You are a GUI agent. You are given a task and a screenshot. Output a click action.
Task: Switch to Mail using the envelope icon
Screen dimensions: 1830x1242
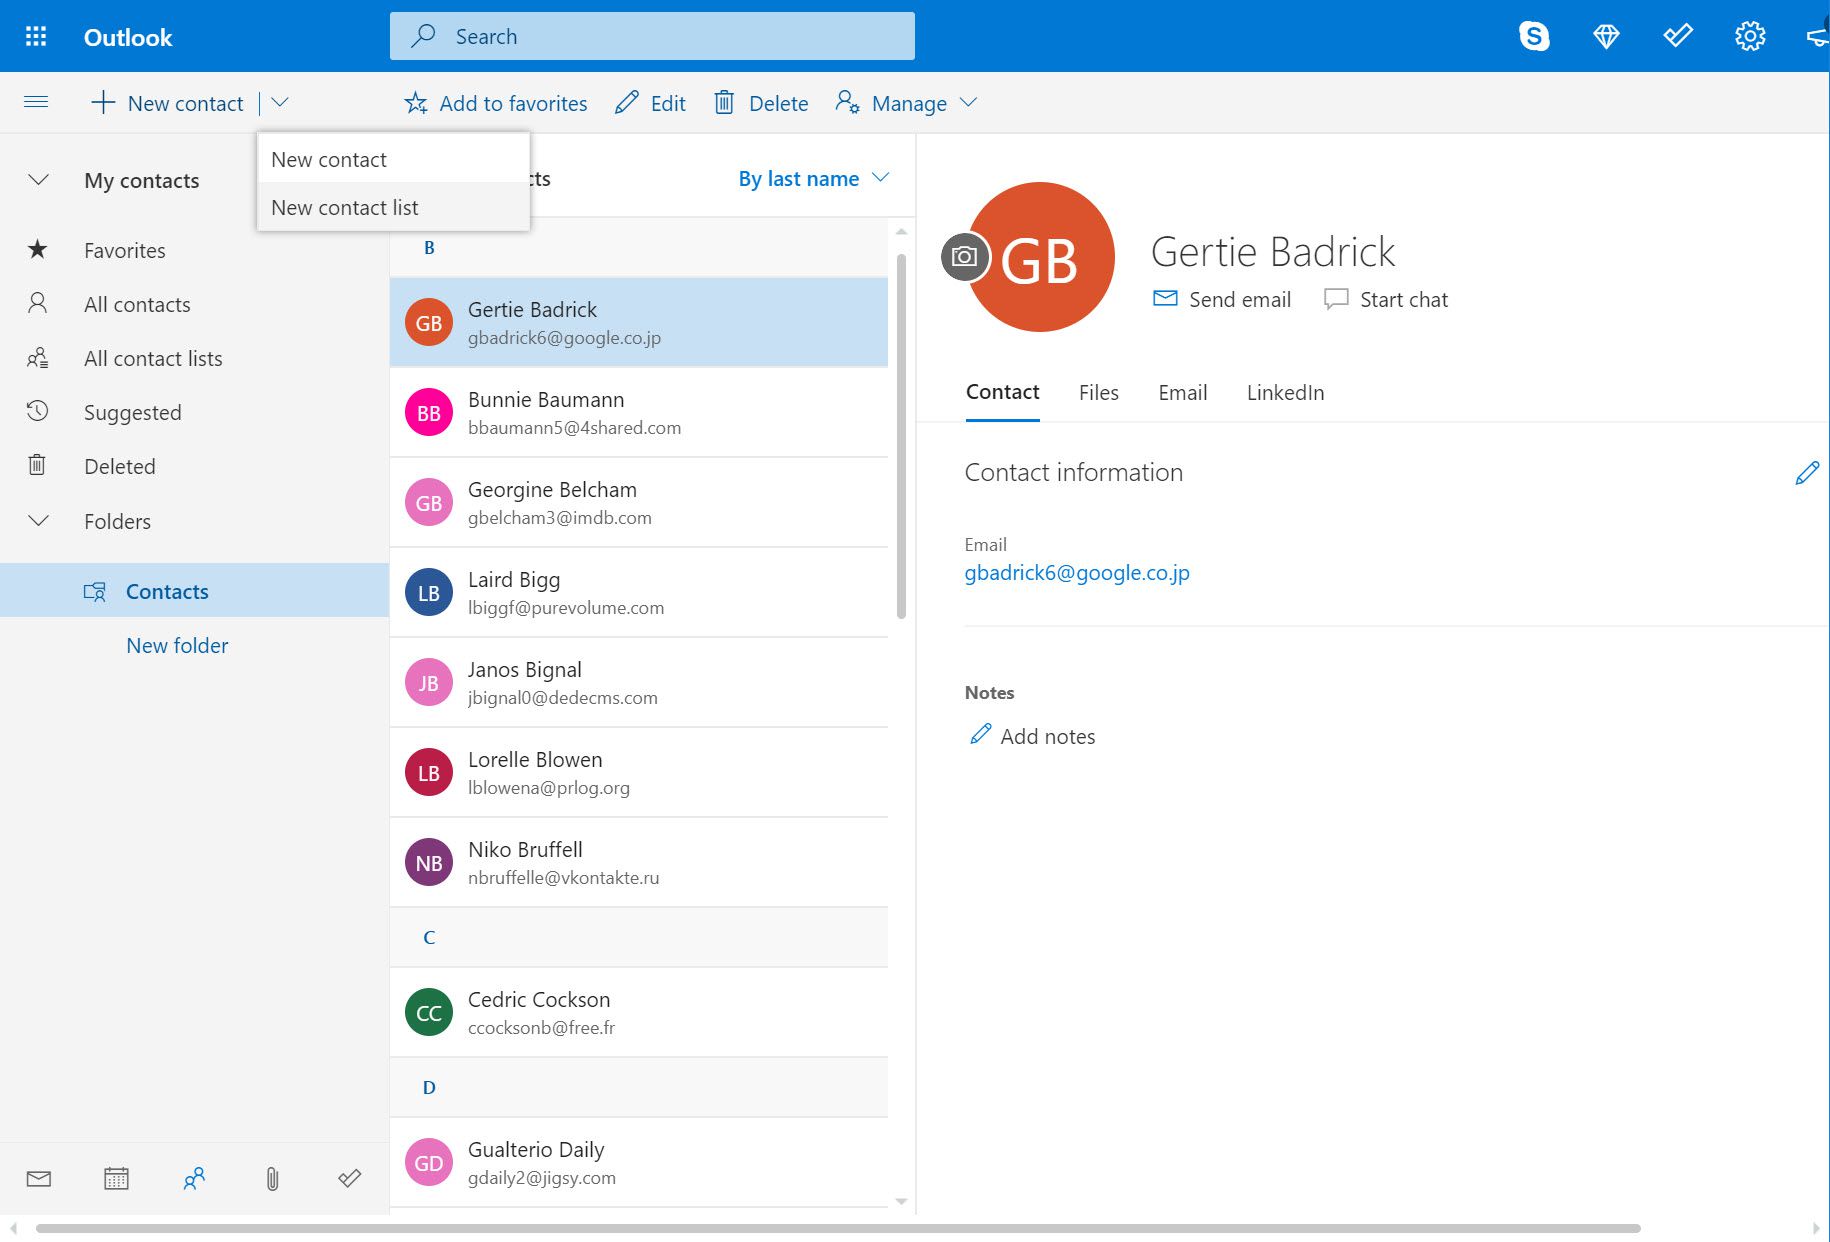39,1179
